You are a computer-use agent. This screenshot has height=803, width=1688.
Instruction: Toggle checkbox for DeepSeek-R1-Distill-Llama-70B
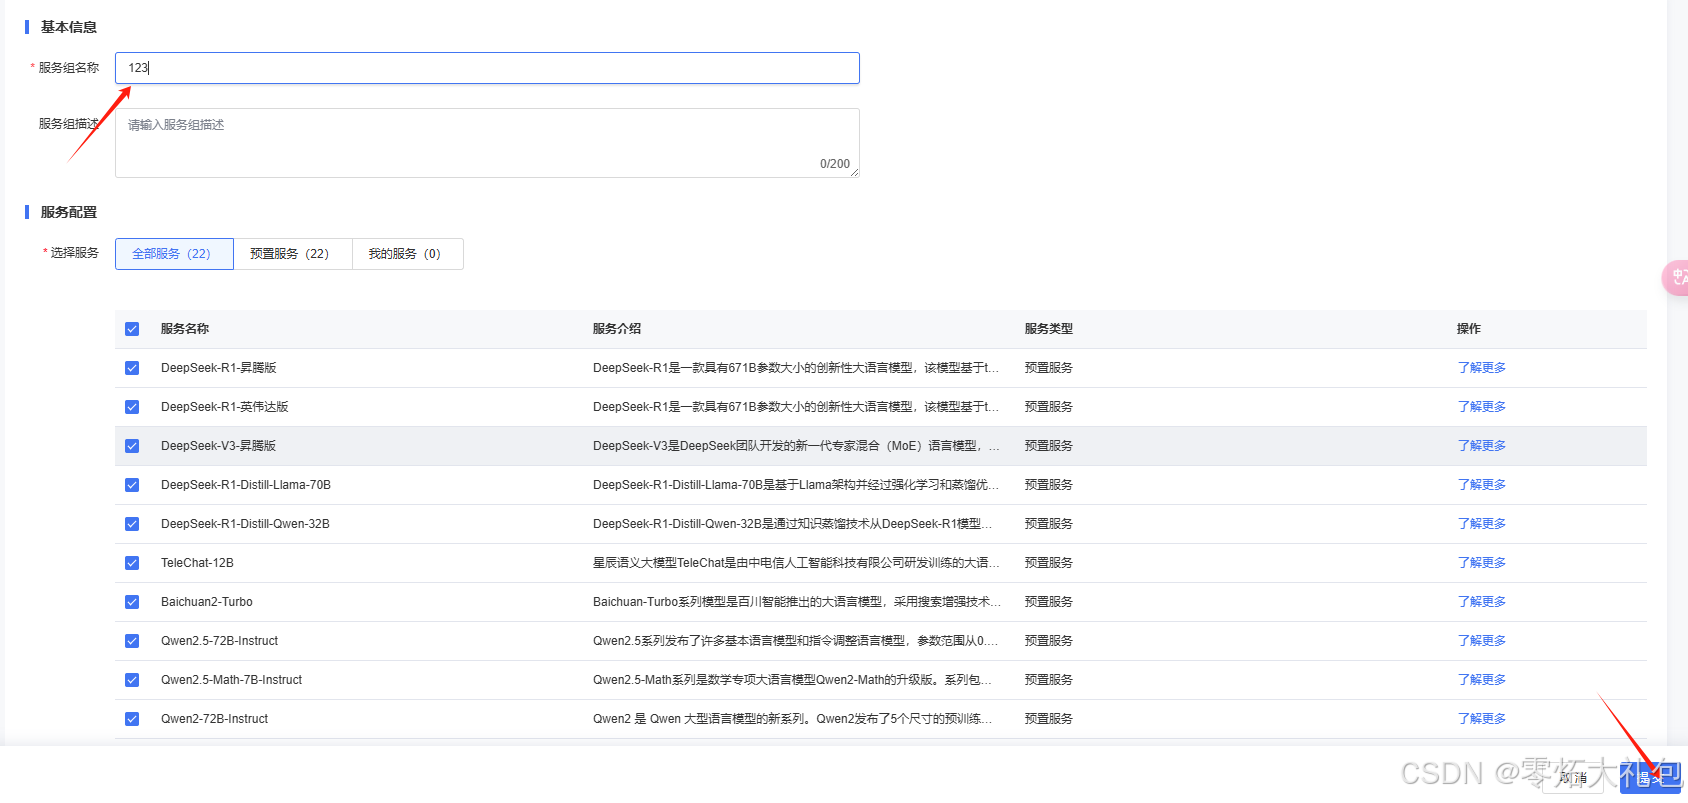(x=132, y=485)
